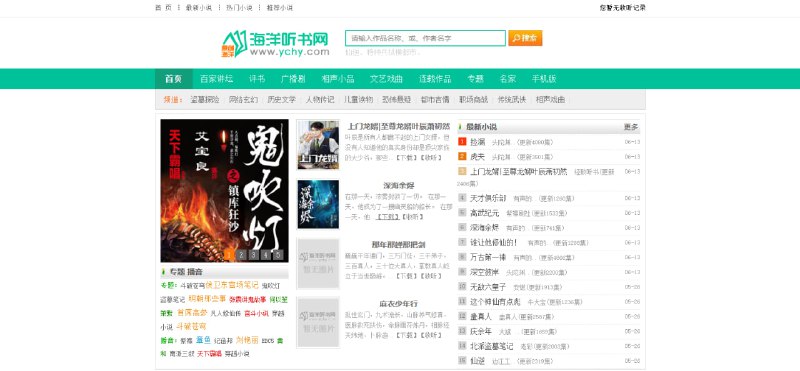Select the 人物传记 channel link
Image resolution: width=800 pixels, height=371 pixels.
(320, 100)
